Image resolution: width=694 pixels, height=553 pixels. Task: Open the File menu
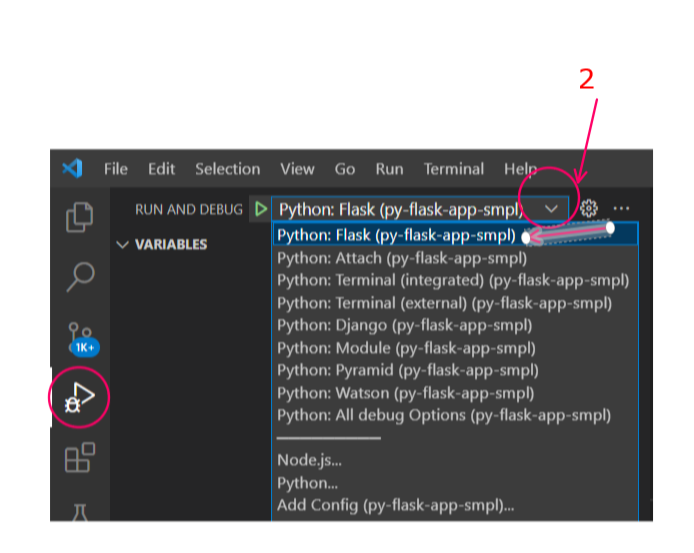[x=116, y=169]
